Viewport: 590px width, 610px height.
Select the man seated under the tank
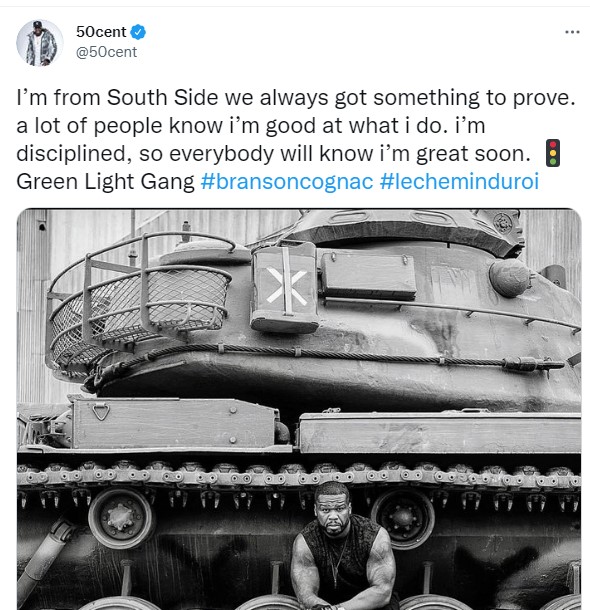pos(342,547)
